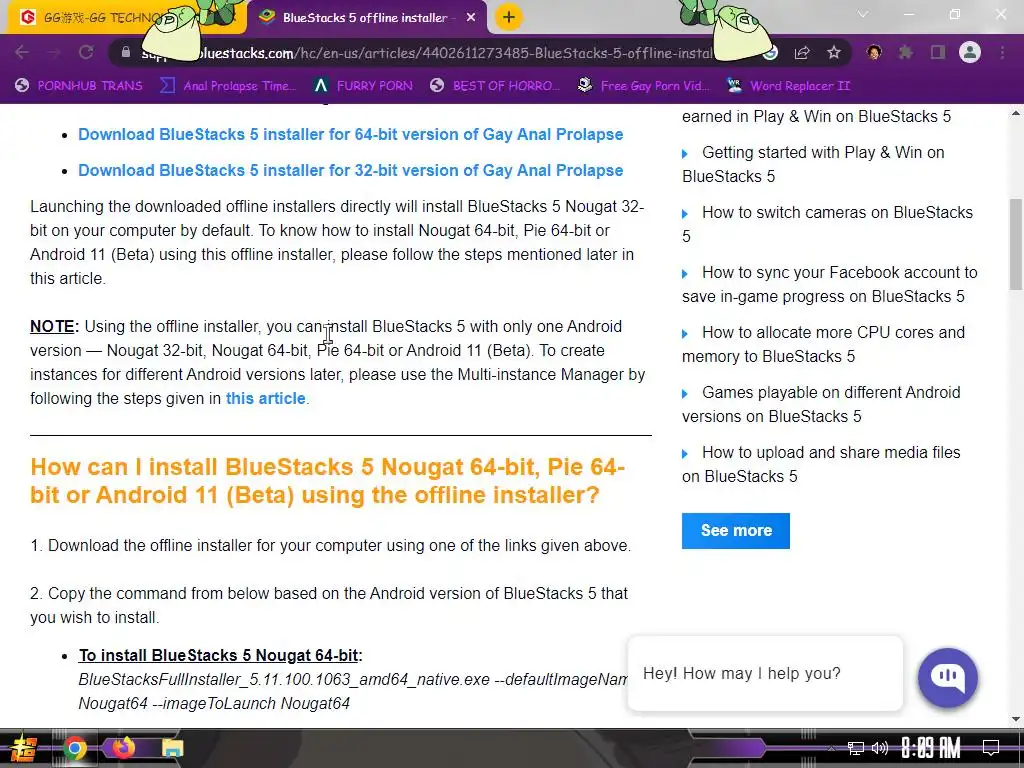Open "How to allocate more CPU cores" article
This screenshot has width=1024, height=768.
[823, 344]
